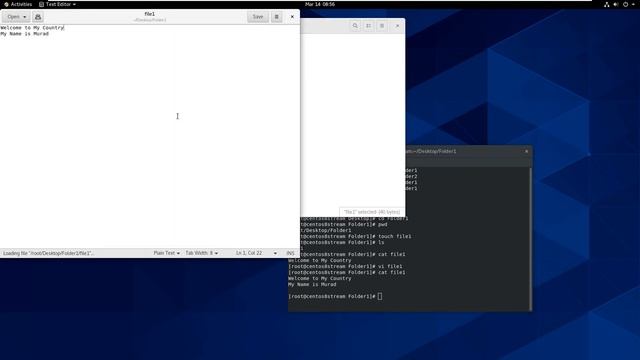Click the file1 title in the header bar
This screenshot has width=640, height=360.
(149, 14)
